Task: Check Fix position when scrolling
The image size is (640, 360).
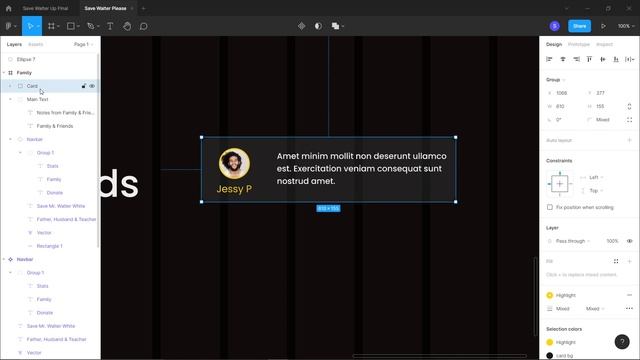Action: [x=550, y=207]
